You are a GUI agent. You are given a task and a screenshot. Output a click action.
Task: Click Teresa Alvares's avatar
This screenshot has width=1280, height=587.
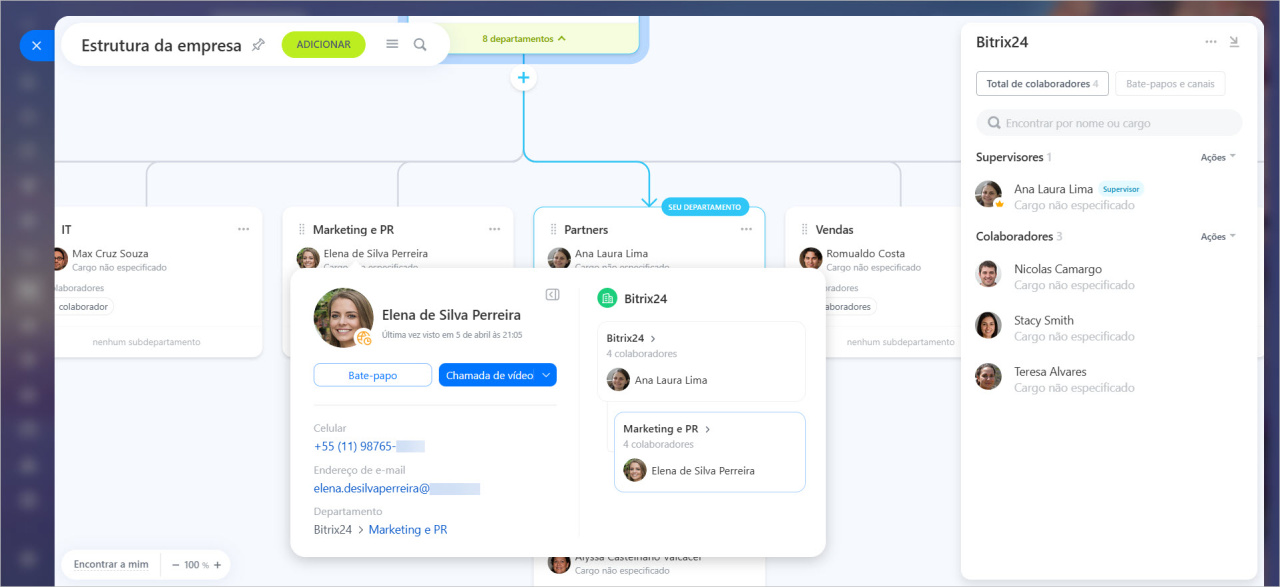pyautogui.click(x=988, y=376)
